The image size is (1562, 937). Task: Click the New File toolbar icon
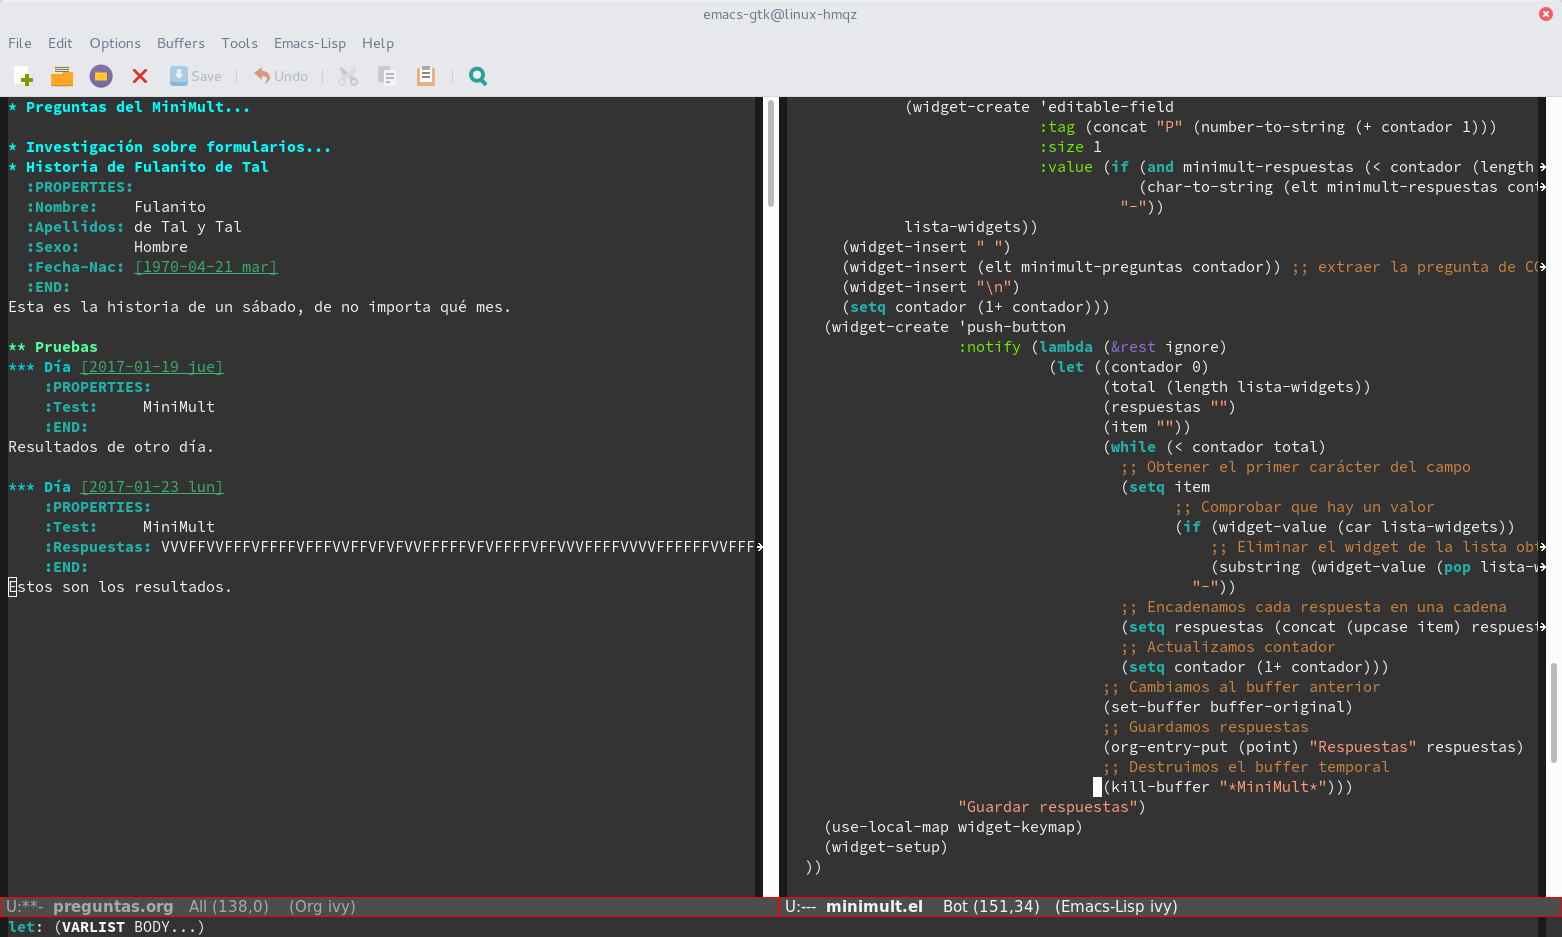24,76
